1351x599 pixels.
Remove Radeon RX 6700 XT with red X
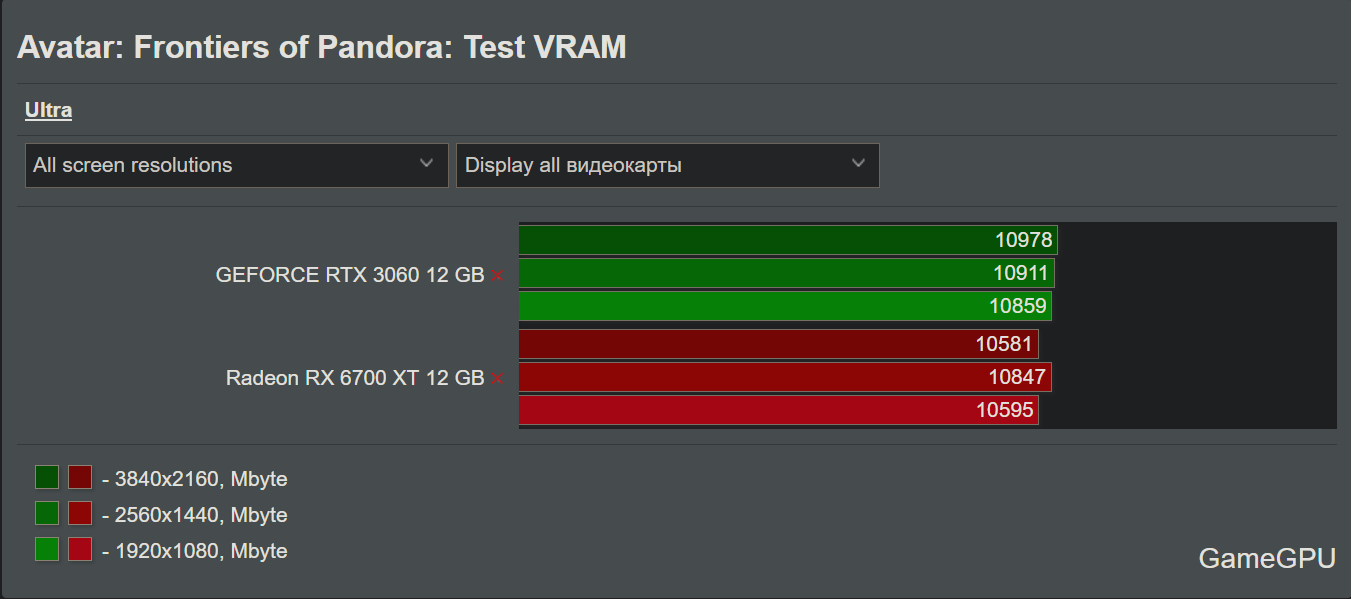(x=498, y=379)
